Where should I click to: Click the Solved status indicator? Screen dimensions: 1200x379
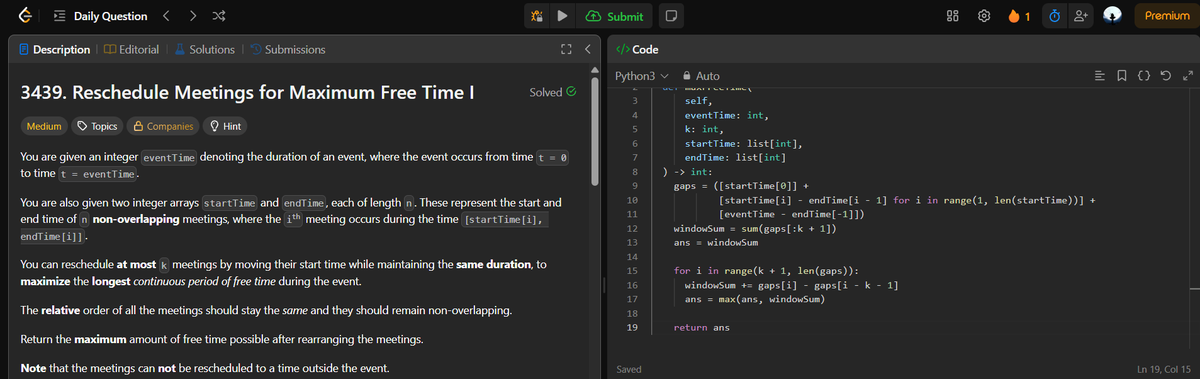[x=552, y=92]
